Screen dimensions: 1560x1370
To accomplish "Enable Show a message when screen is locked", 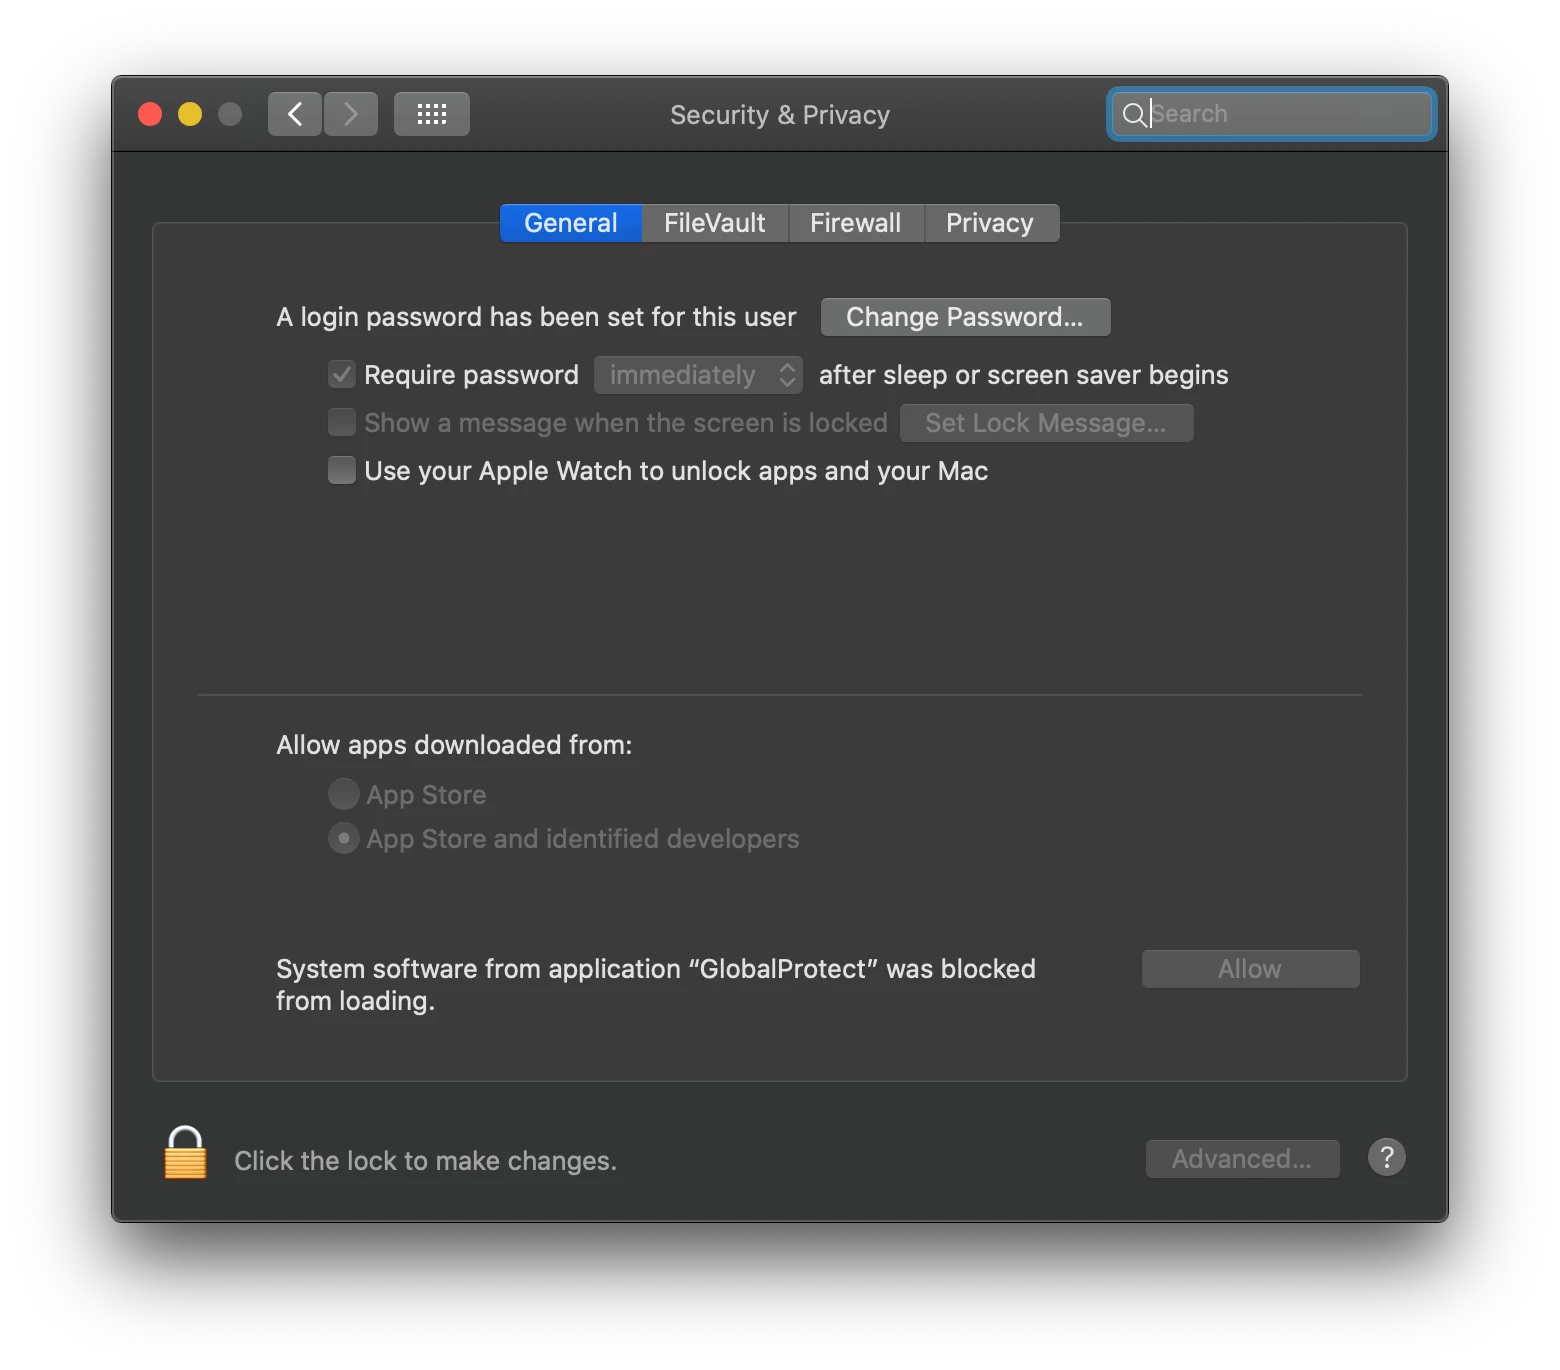I will (x=342, y=422).
